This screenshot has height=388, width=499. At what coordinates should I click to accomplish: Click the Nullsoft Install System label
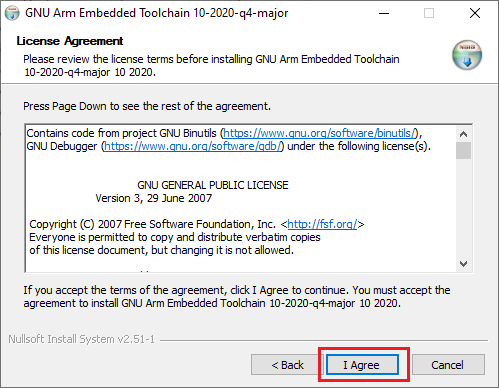click(81, 339)
